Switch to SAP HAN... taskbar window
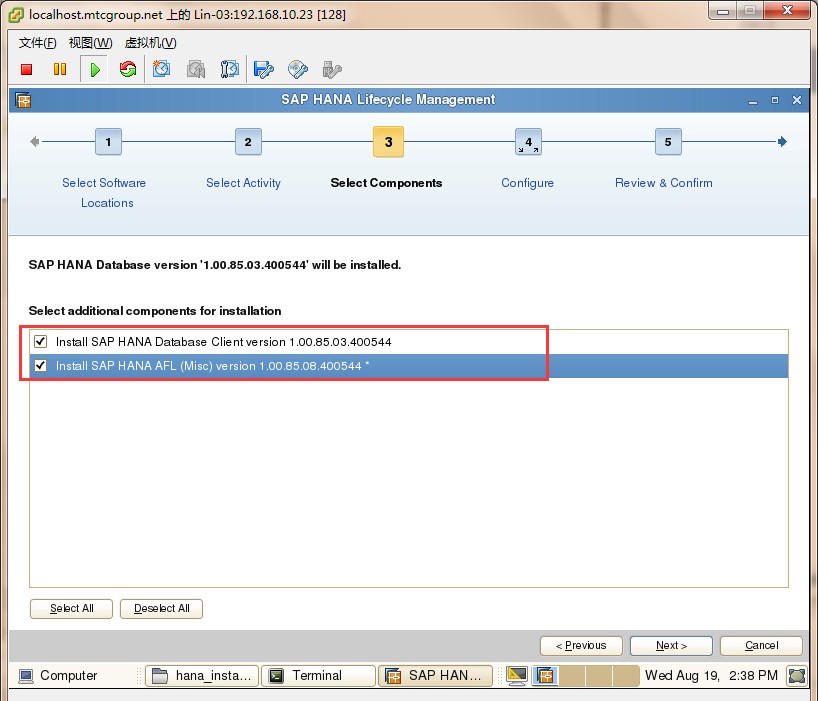 click(x=435, y=676)
